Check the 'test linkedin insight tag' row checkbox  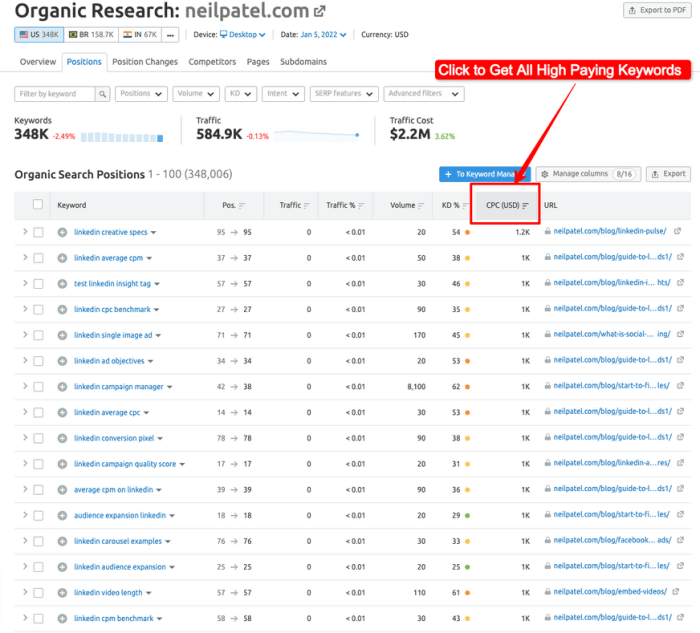coord(38,283)
